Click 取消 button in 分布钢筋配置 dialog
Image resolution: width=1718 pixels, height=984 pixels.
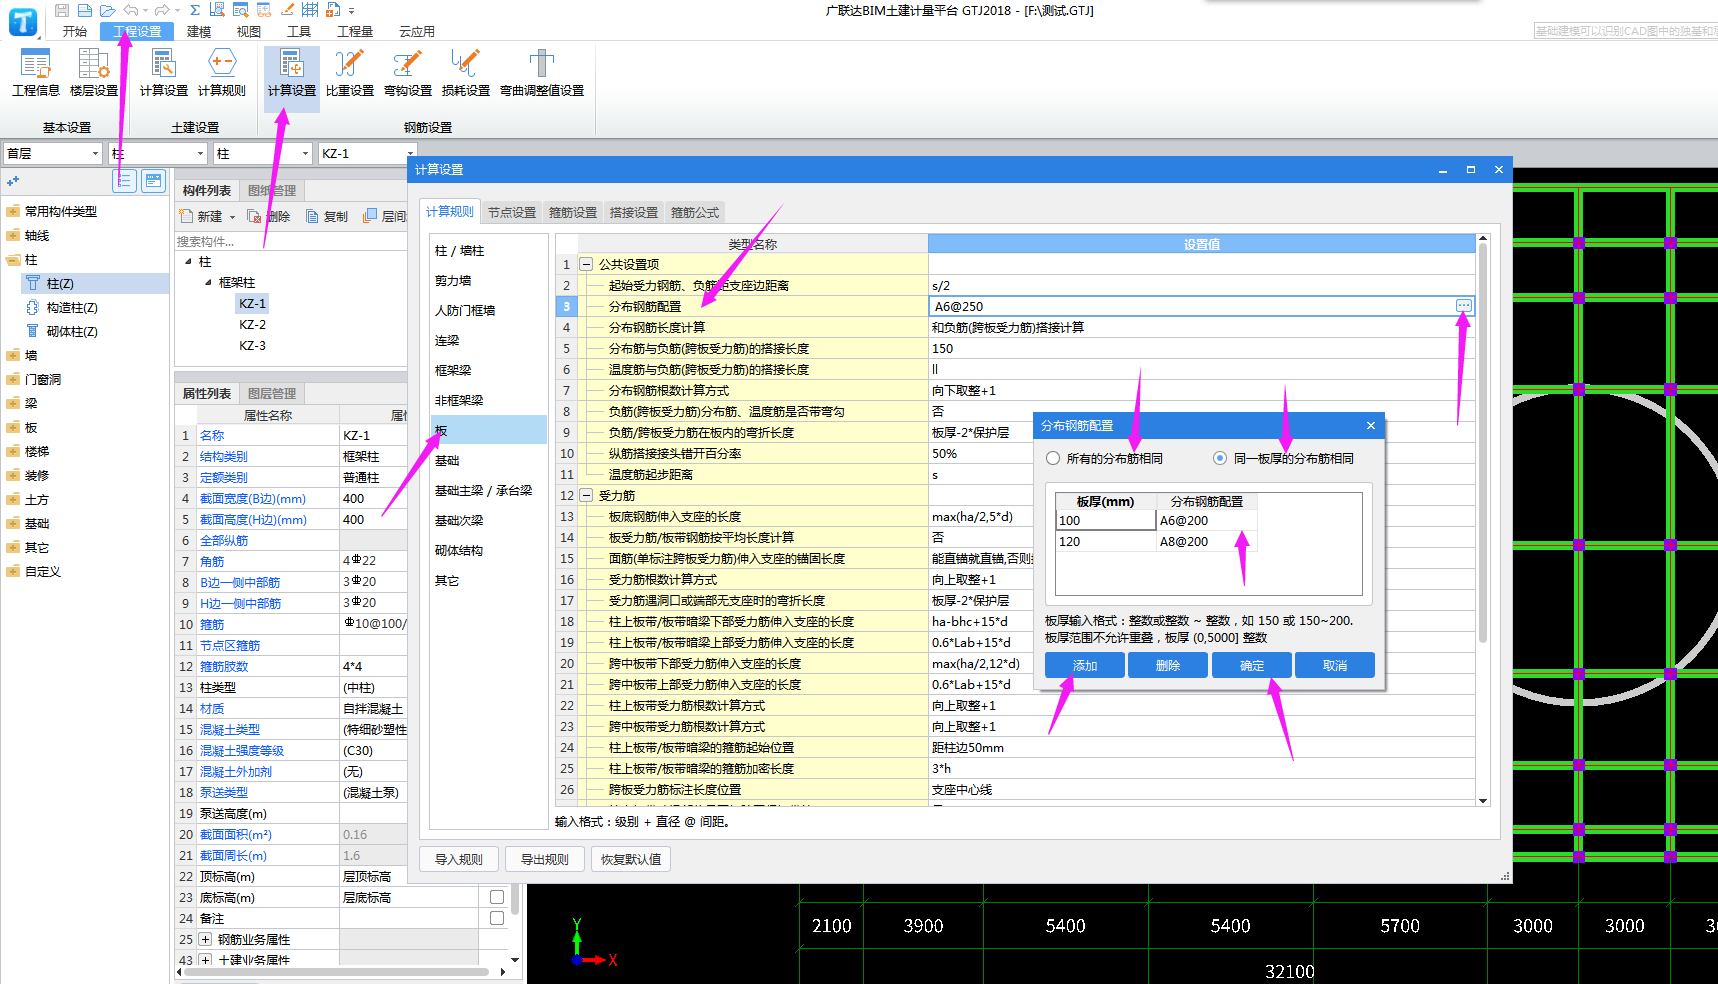coord(1335,665)
